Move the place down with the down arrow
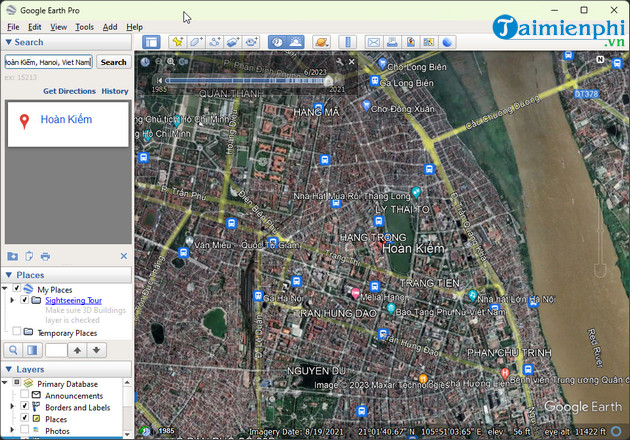The width and height of the screenshot is (630, 440). 96,350
